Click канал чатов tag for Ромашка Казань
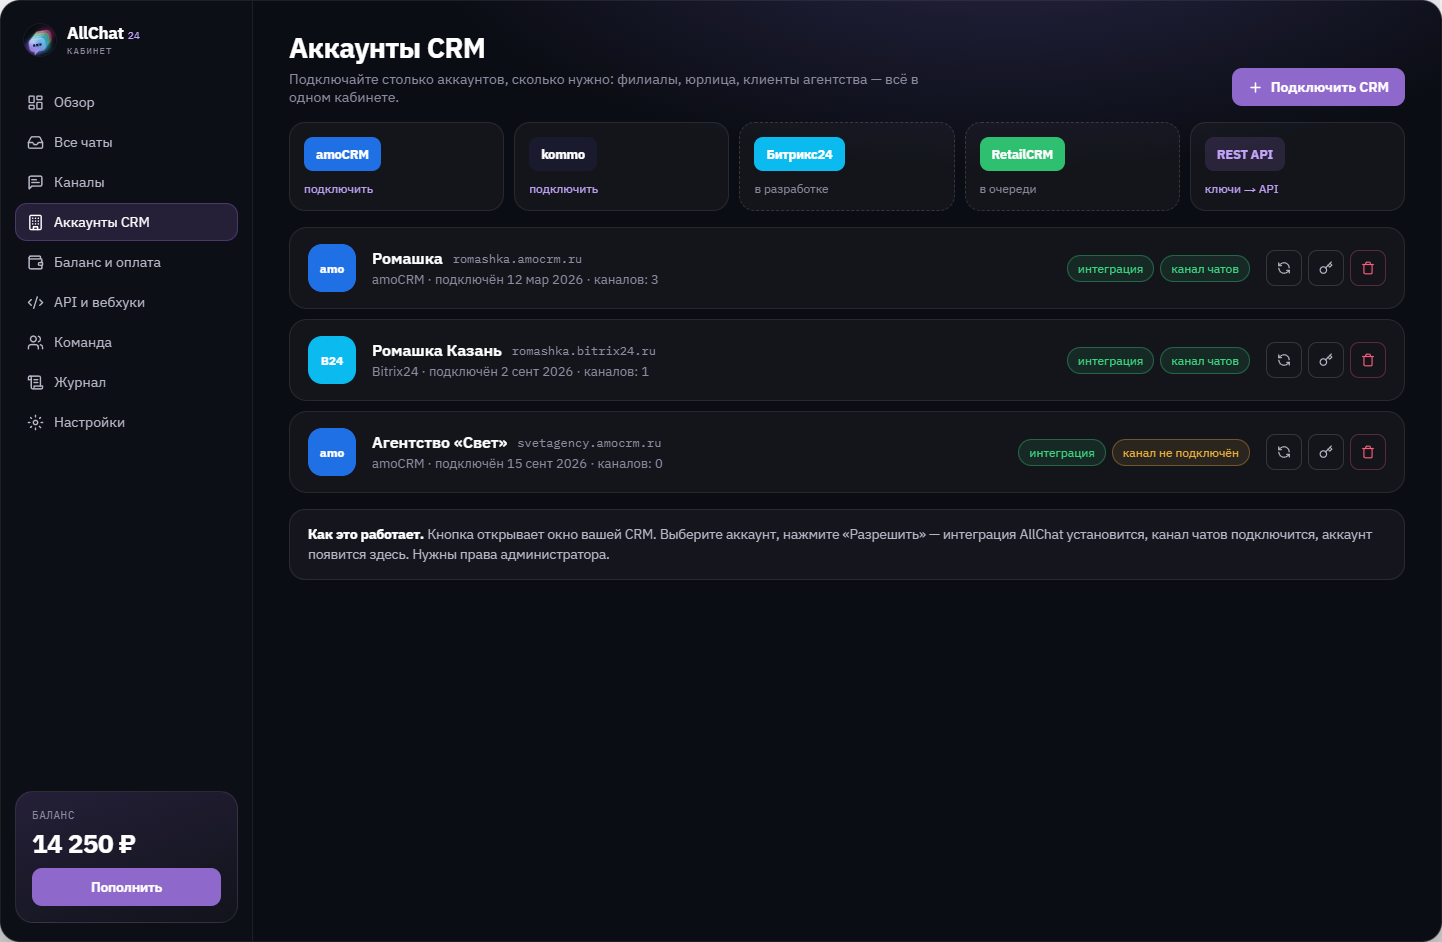Viewport: 1442px width, 942px height. 1205,361
